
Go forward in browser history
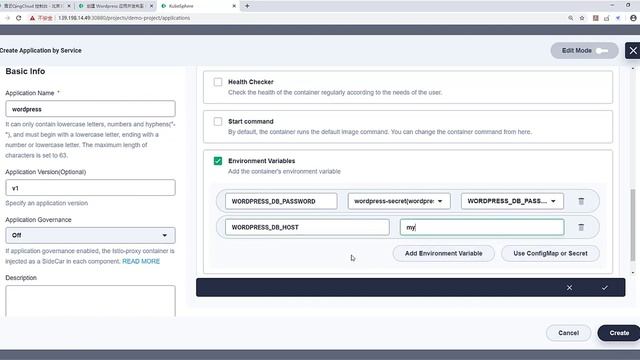(7, 18)
